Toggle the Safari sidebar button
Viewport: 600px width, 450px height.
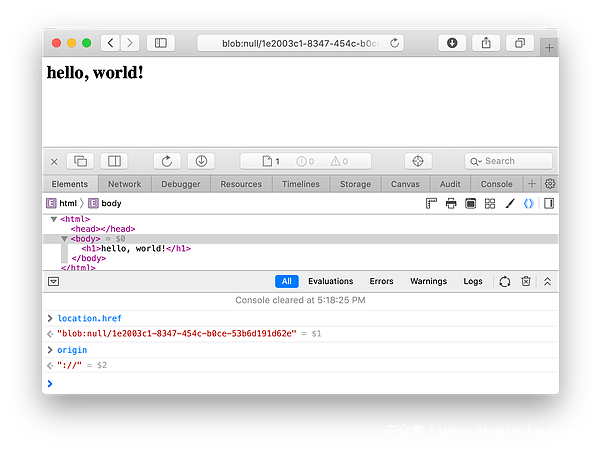[161, 43]
